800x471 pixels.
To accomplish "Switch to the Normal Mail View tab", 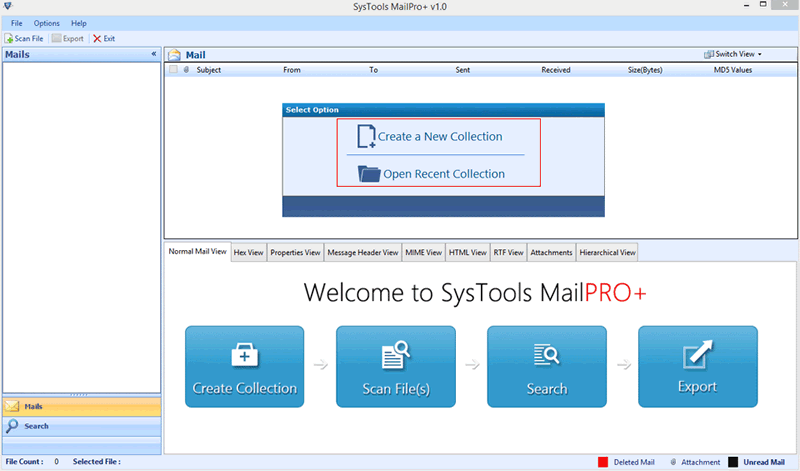I will 197,252.
